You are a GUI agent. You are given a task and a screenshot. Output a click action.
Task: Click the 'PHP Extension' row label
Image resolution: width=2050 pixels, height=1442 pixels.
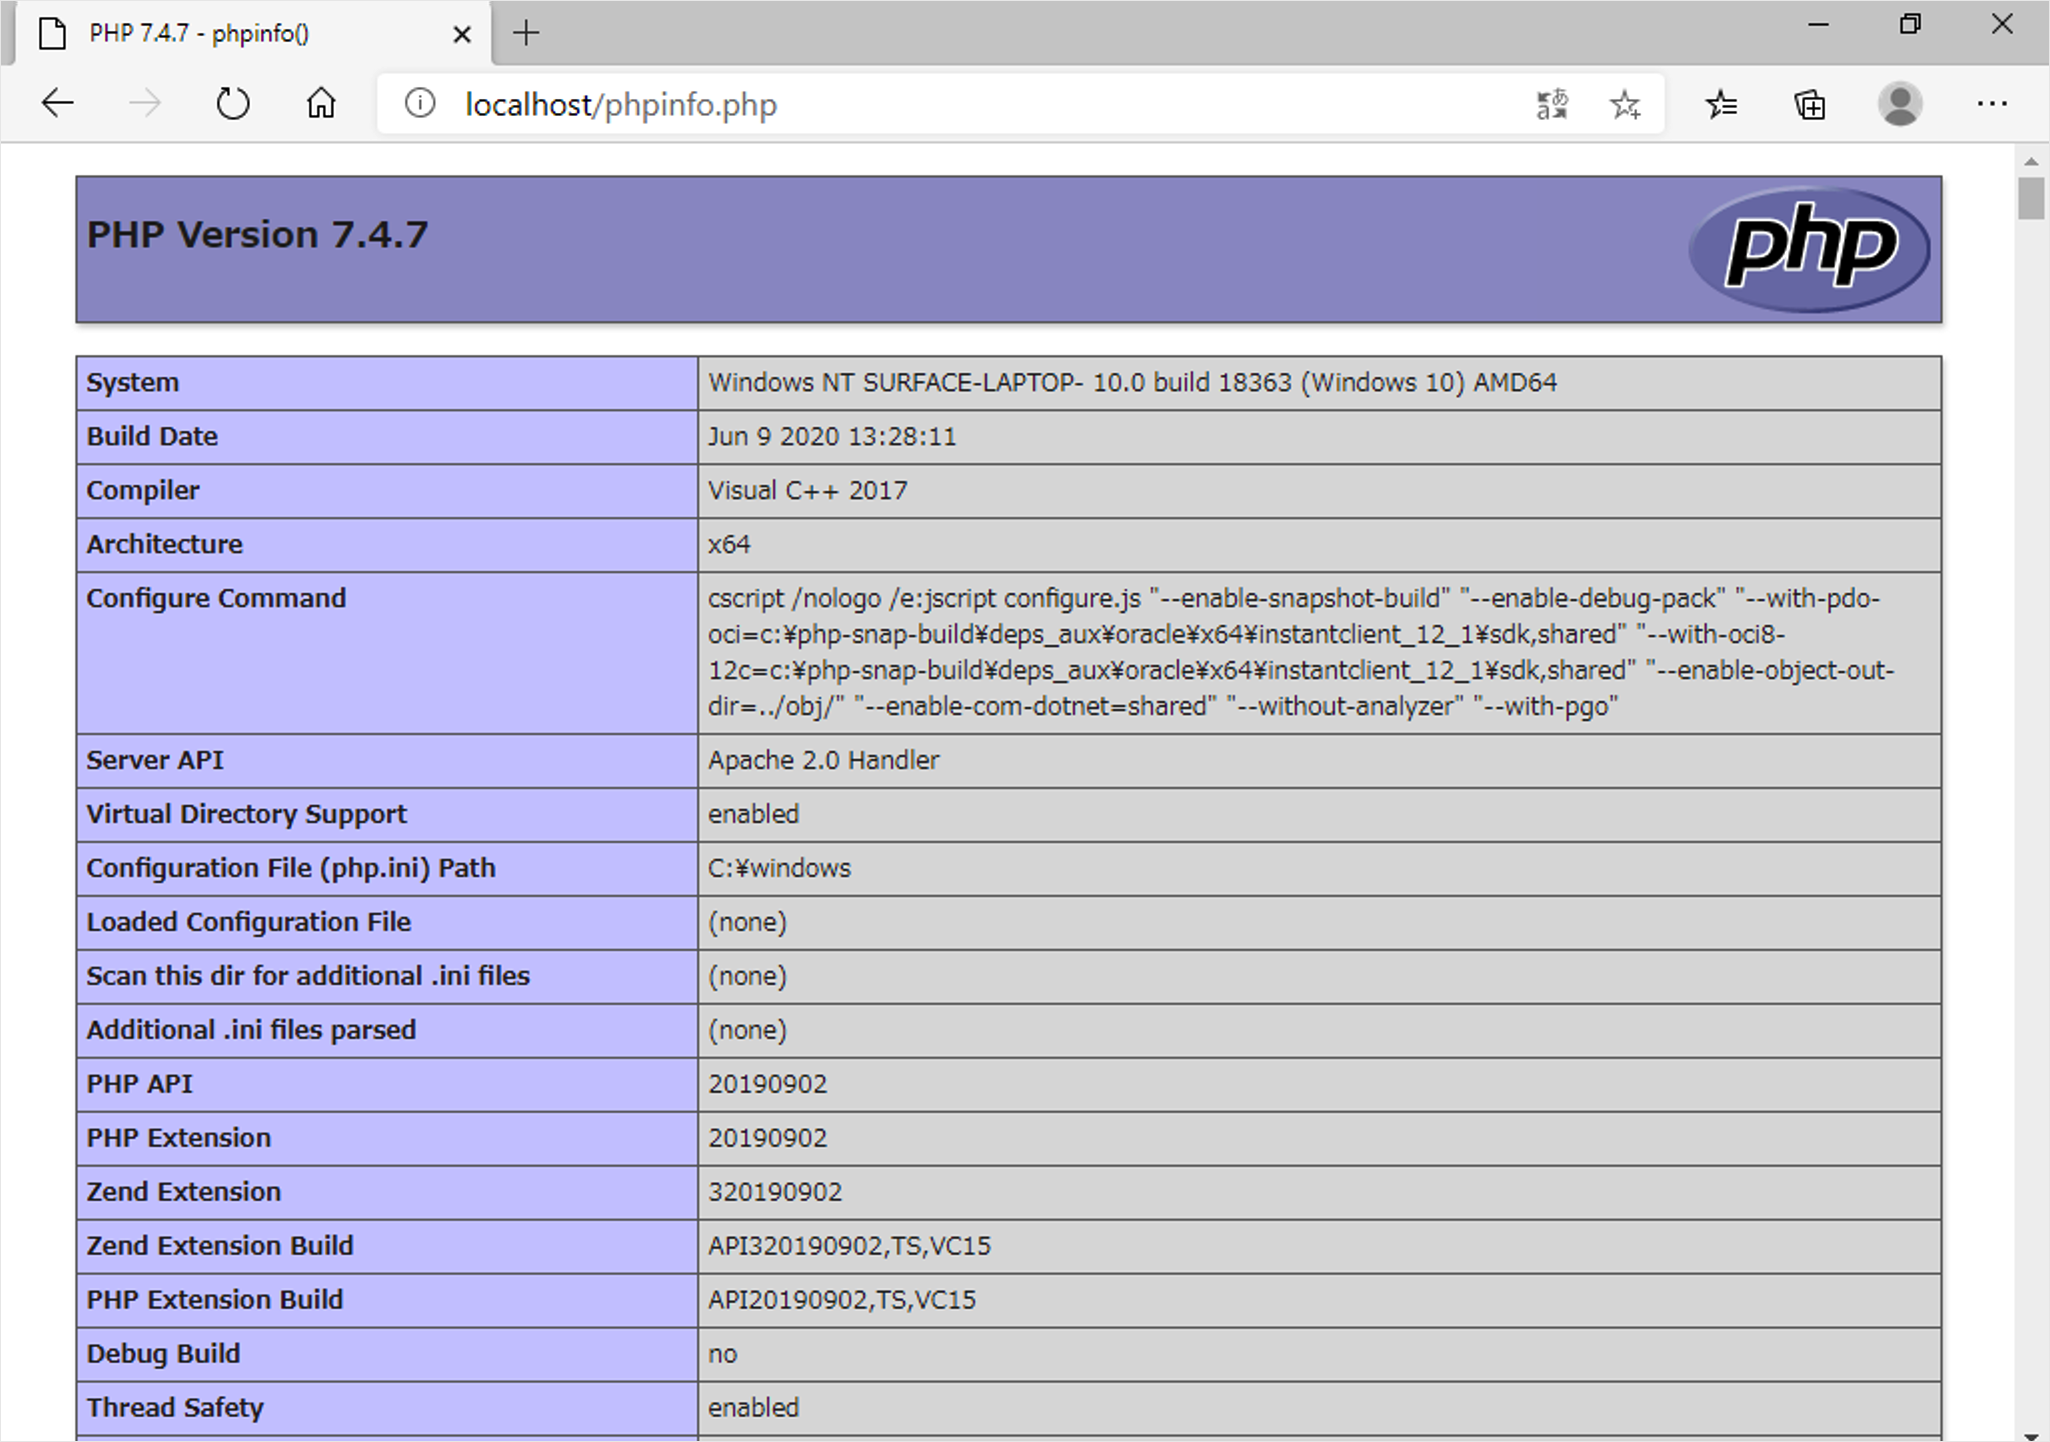pyautogui.click(x=179, y=1139)
